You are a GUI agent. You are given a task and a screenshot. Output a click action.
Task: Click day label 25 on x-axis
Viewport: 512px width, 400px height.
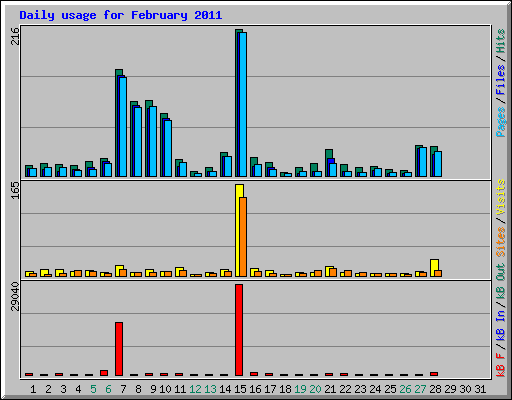click(390, 389)
